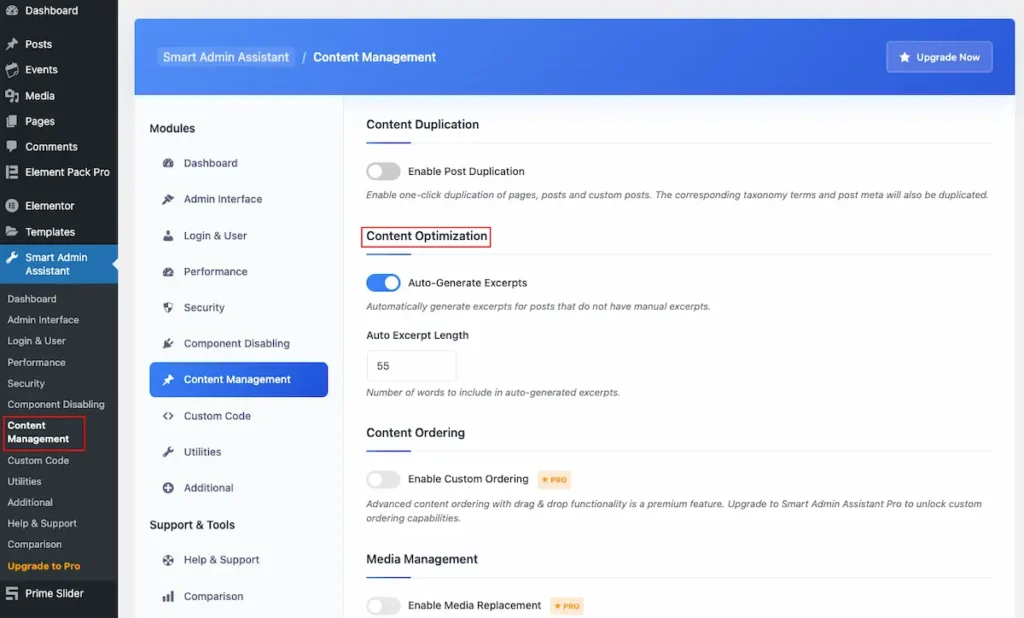The image size is (1024, 618).
Task: Open Admin Interface submenu link
Action: click(x=43, y=319)
